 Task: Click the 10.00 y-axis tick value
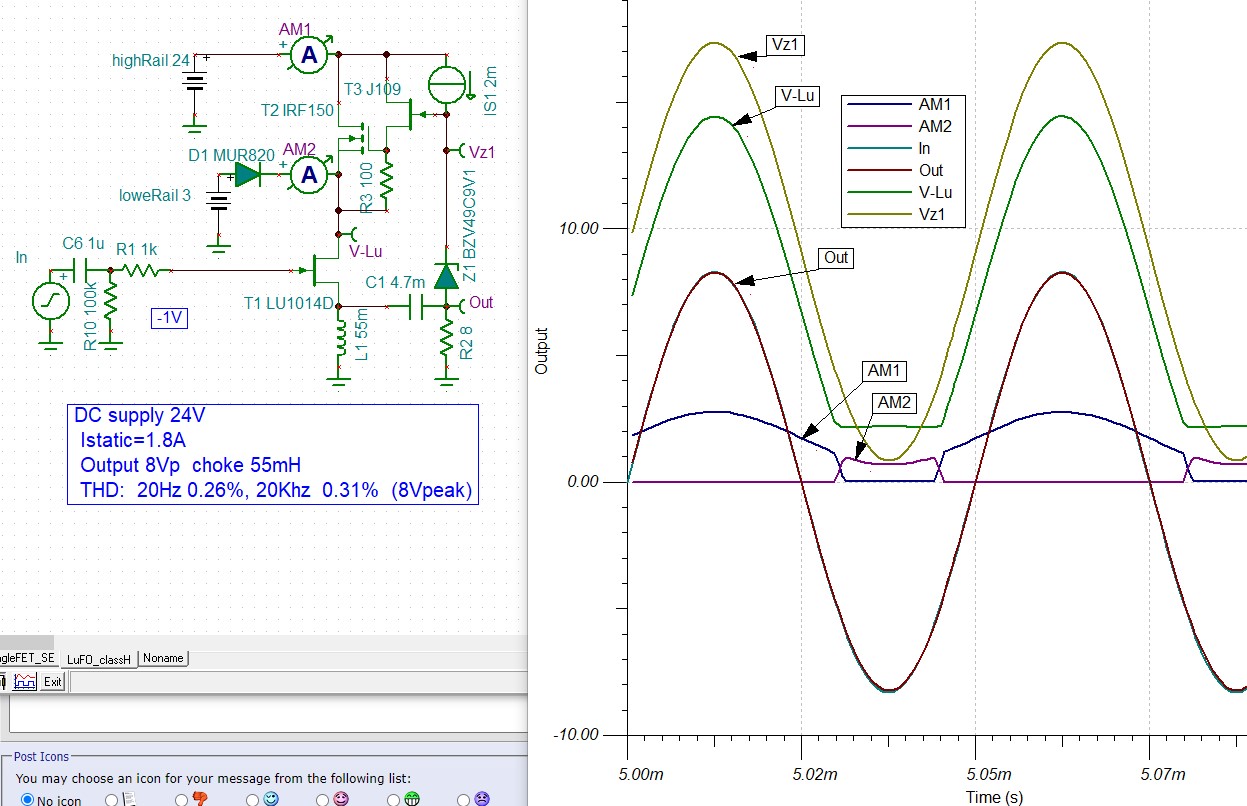(579, 228)
